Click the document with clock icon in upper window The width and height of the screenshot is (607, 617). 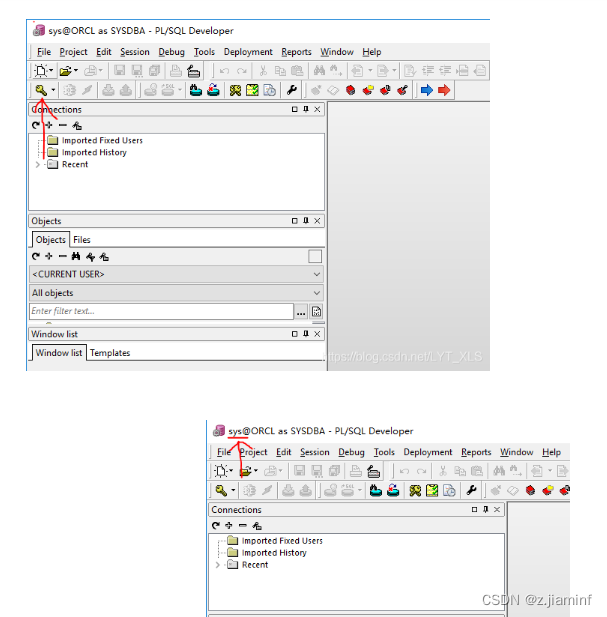[x=269, y=90]
